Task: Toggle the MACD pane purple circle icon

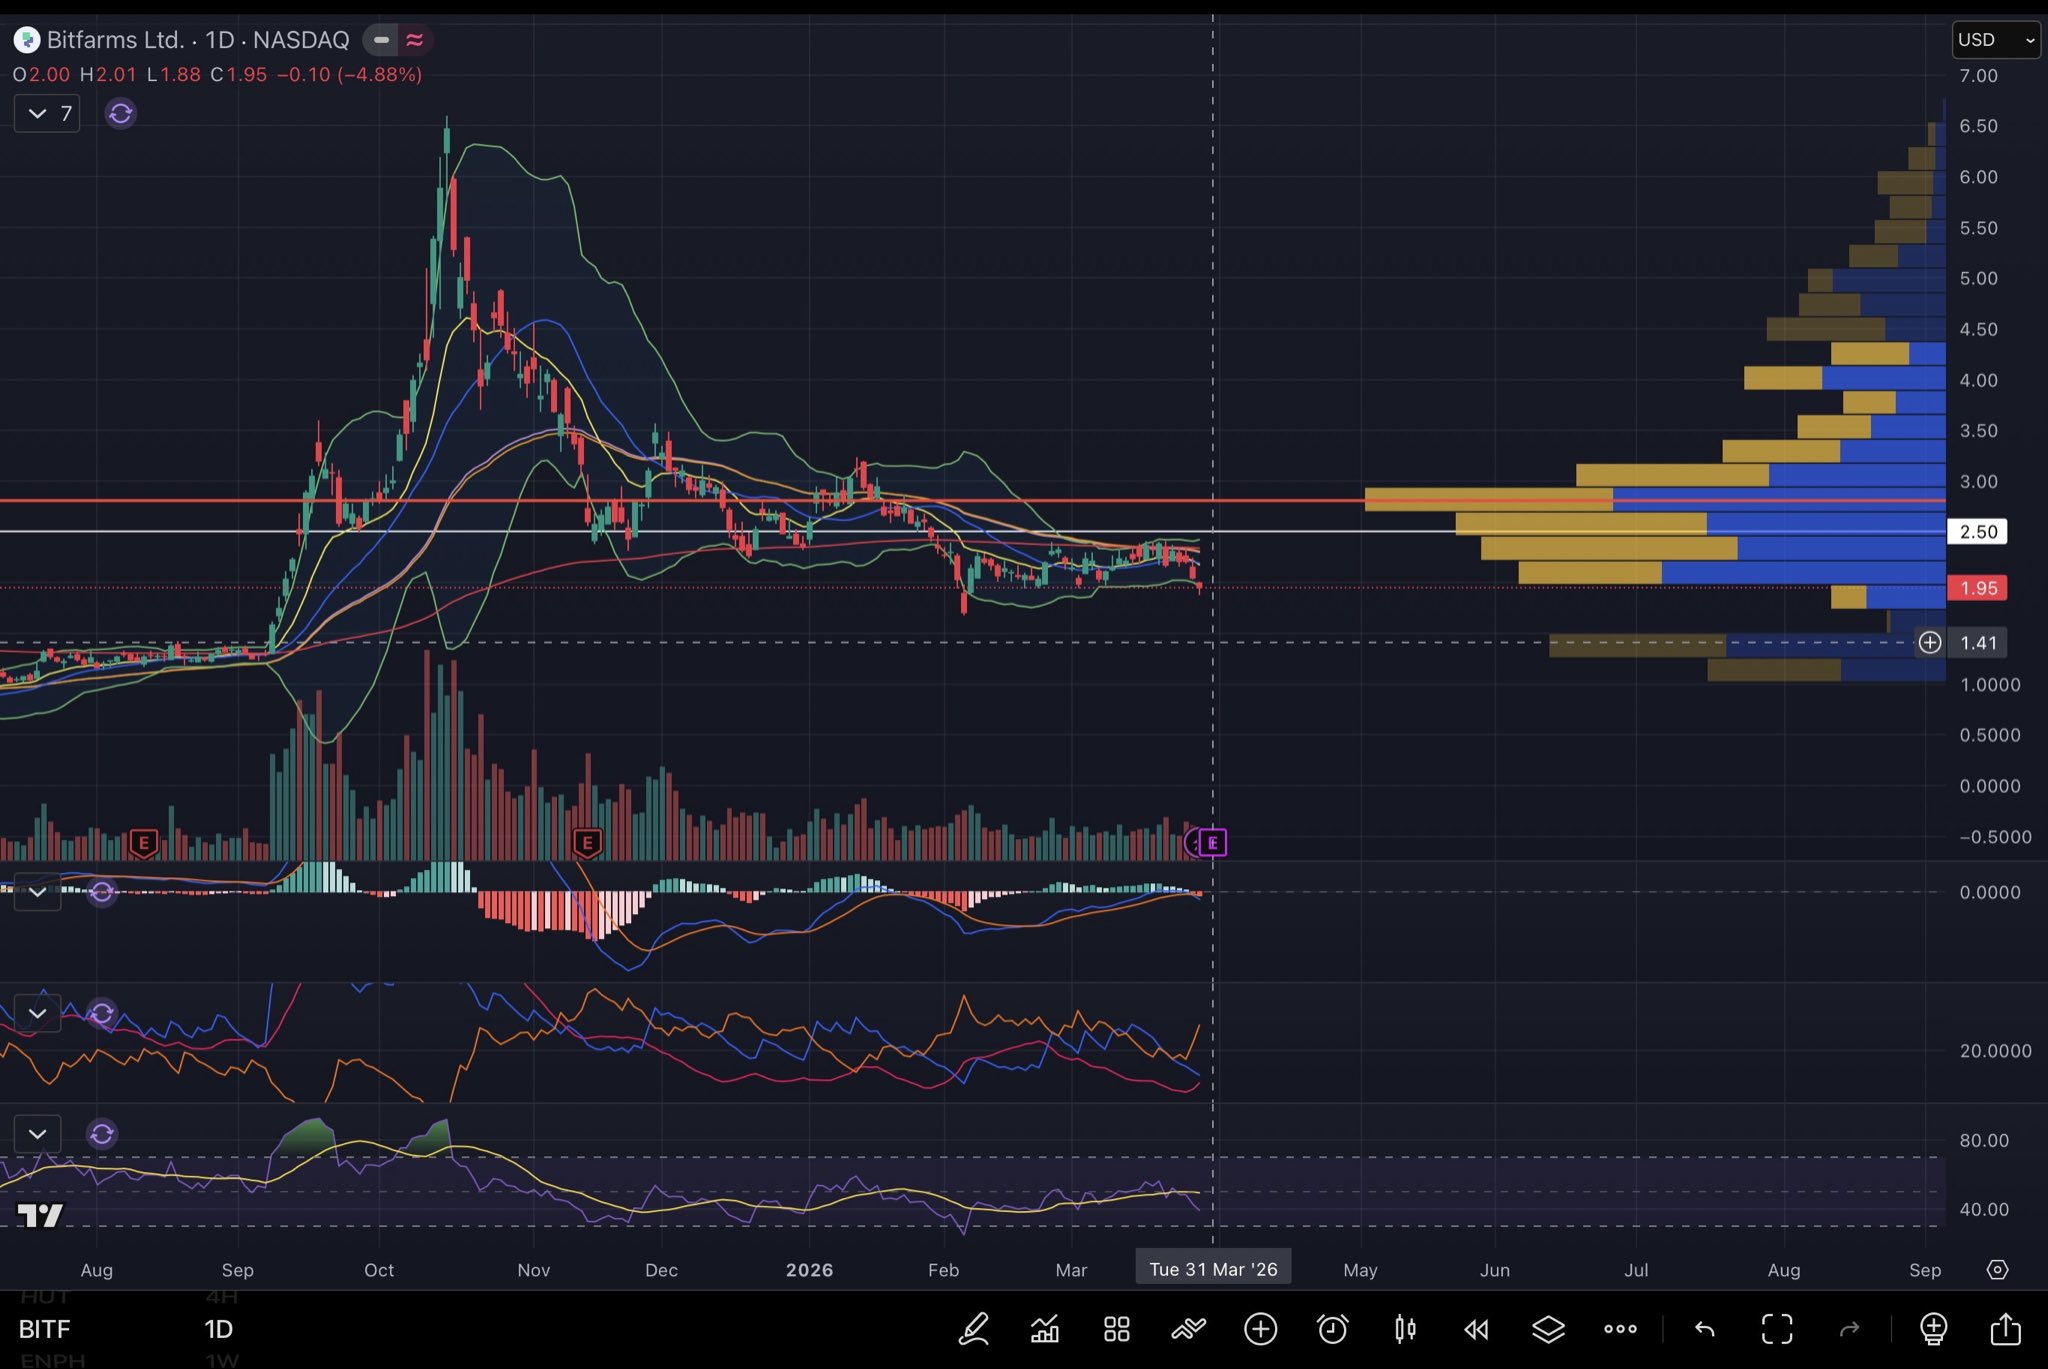Action: point(101,891)
